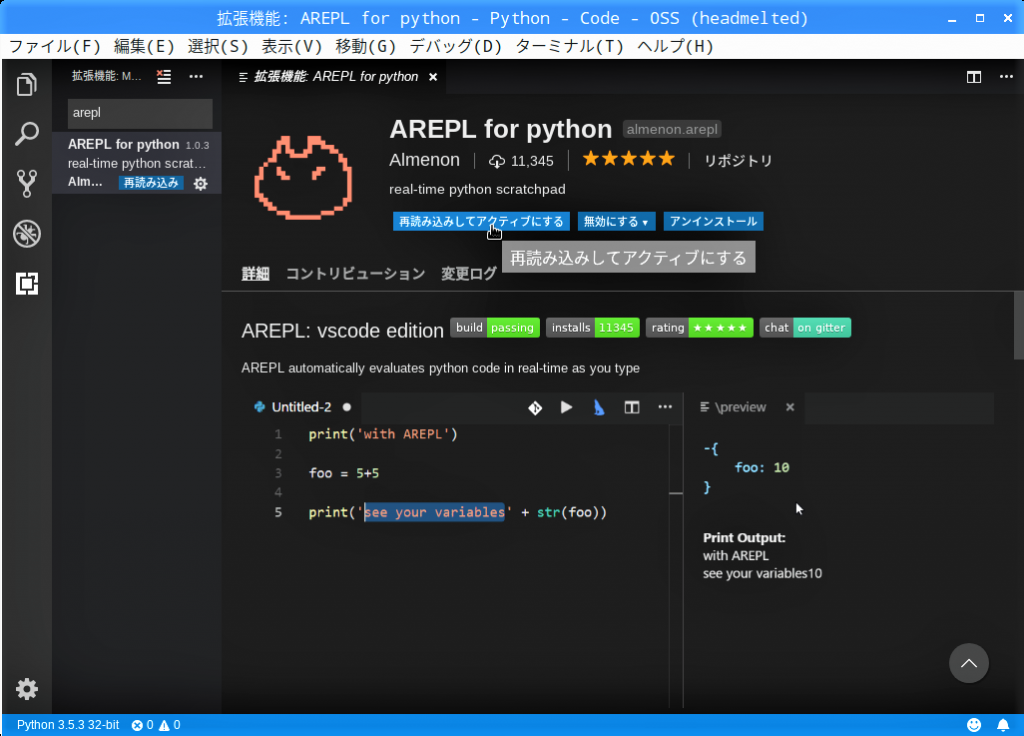Screen dimensions: 1024x736
Task: Open the 選択(S) menu
Action: (x=218, y=46)
